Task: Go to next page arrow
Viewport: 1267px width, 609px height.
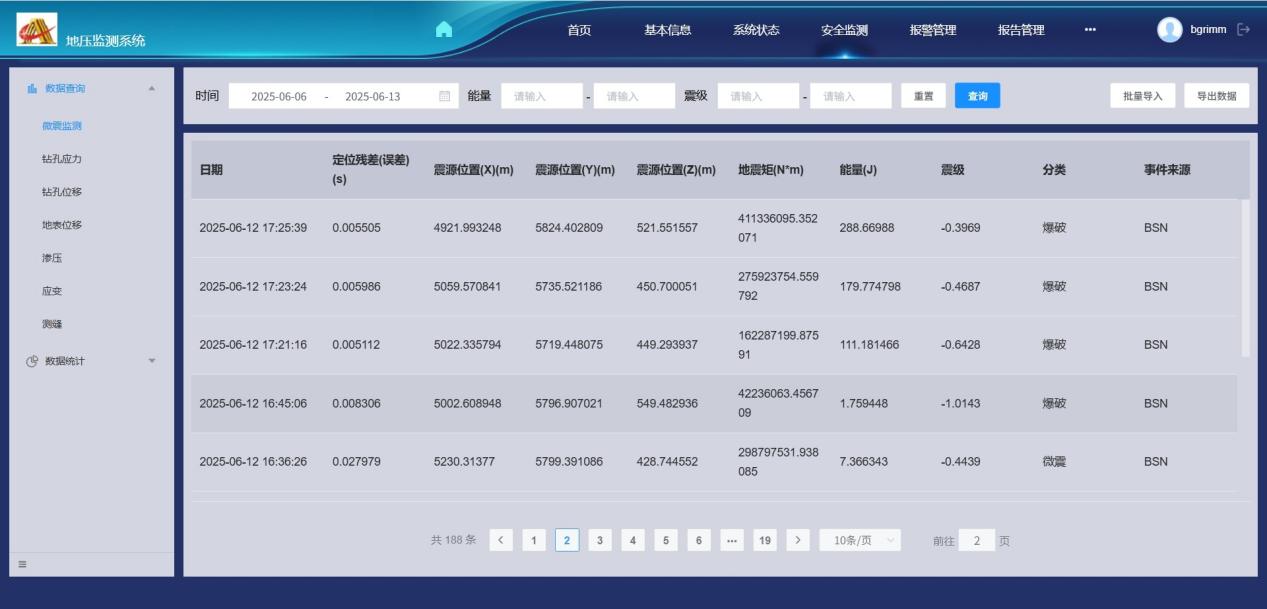Action: [x=798, y=540]
